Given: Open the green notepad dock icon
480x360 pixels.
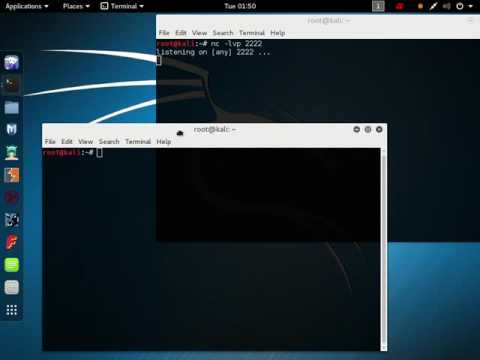Looking at the screenshot, I should tap(12, 265).
